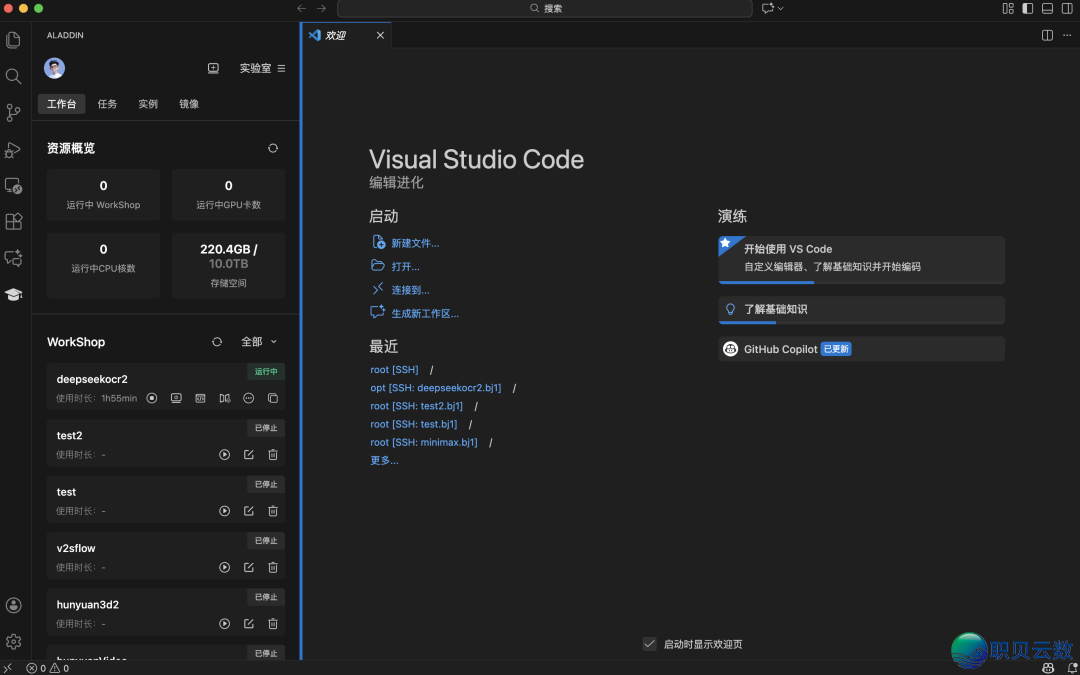Open Source Control in activity bar
The width and height of the screenshot is (1080, 675).
click(x=14, y=113)
